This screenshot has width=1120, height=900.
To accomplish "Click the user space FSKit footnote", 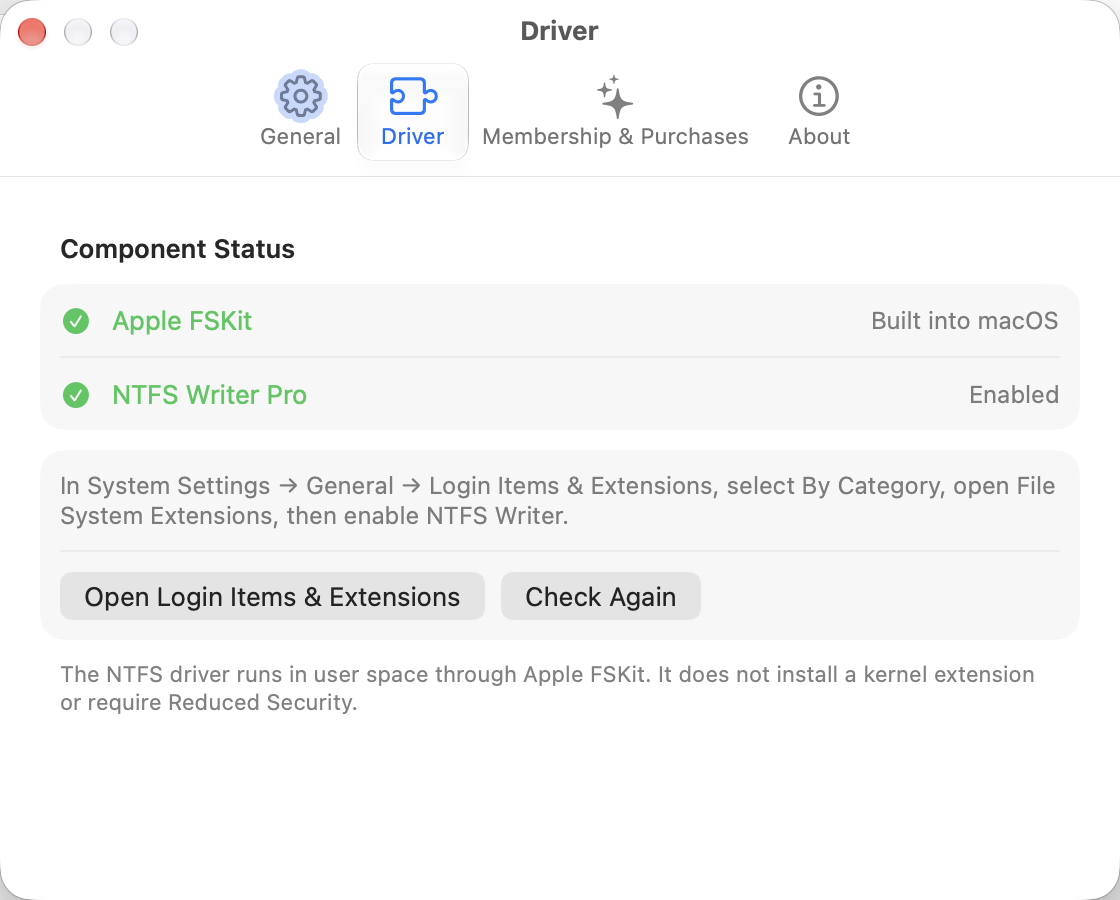I will [x=547, y=689].
